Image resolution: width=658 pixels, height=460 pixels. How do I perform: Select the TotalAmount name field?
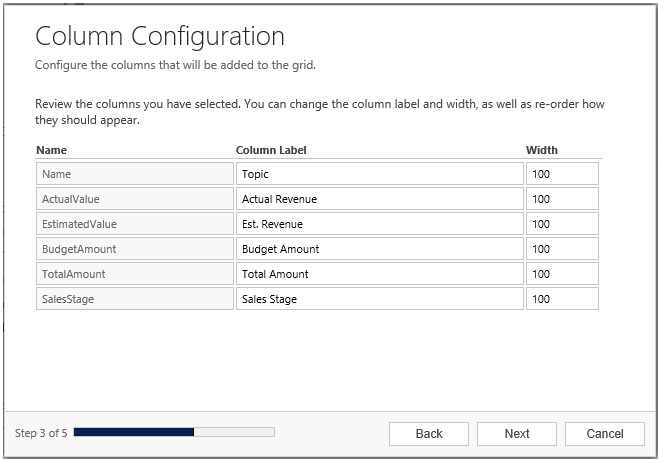(x=135, y=274)
